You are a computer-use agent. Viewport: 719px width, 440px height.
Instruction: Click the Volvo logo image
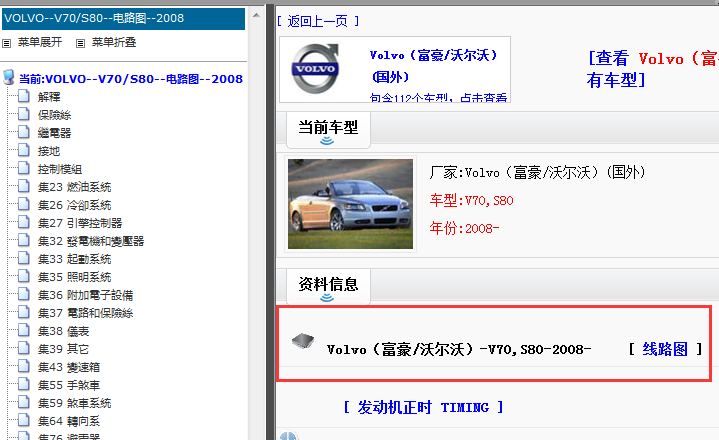(315, 69)
